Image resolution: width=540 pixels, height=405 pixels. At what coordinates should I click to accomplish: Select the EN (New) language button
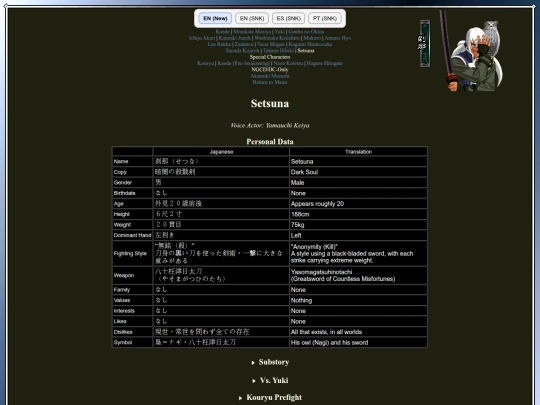[215, 18]
